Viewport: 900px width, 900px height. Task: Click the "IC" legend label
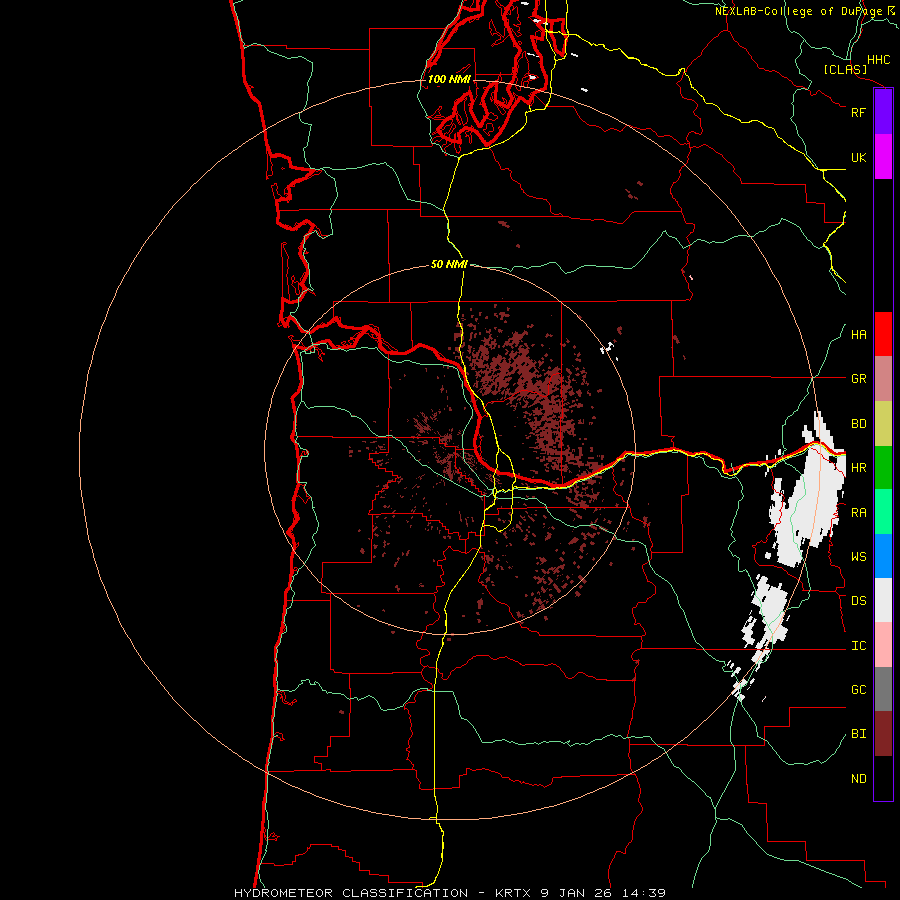(x=858, y=646)
